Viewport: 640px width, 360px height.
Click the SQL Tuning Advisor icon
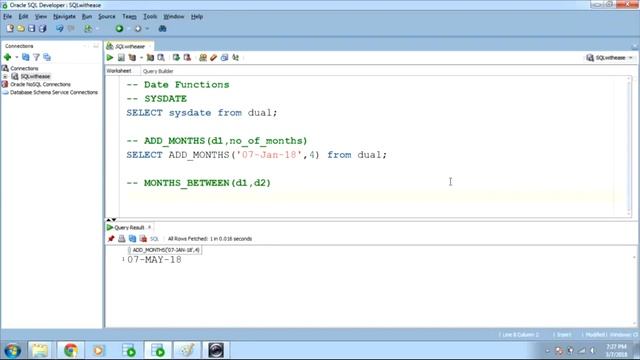161,58
